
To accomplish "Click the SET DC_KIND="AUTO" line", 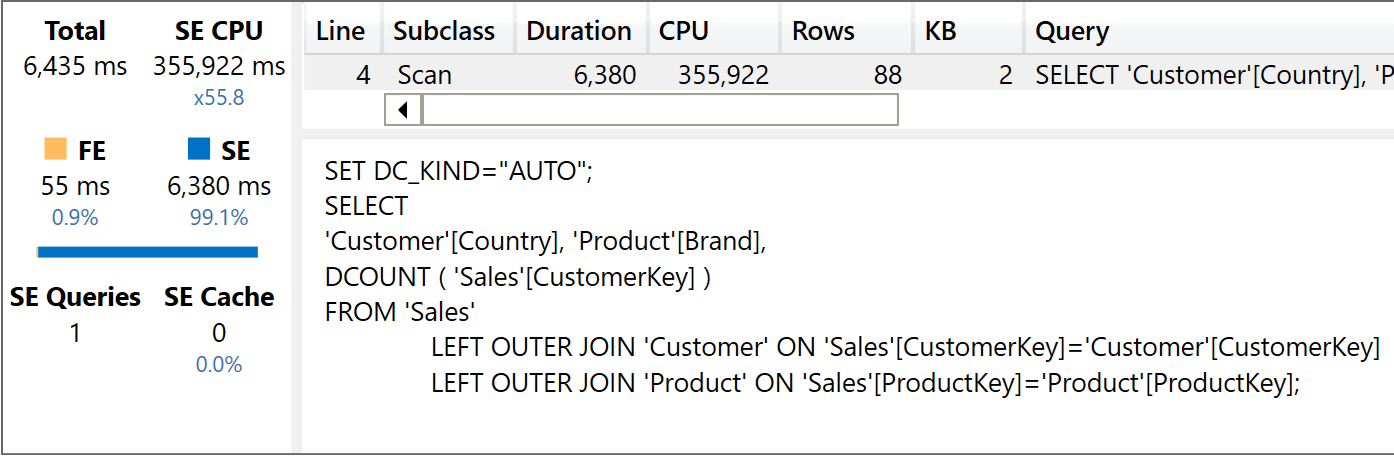I will [459, 171].
